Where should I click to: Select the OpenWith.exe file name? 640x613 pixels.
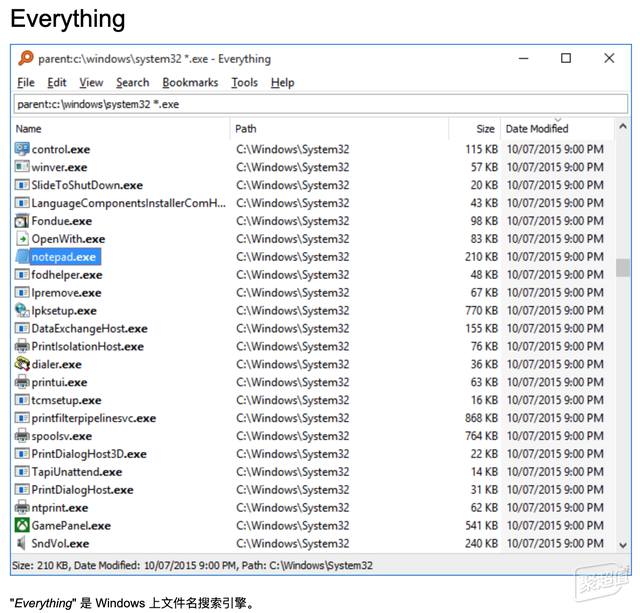[x=69, y=239]
